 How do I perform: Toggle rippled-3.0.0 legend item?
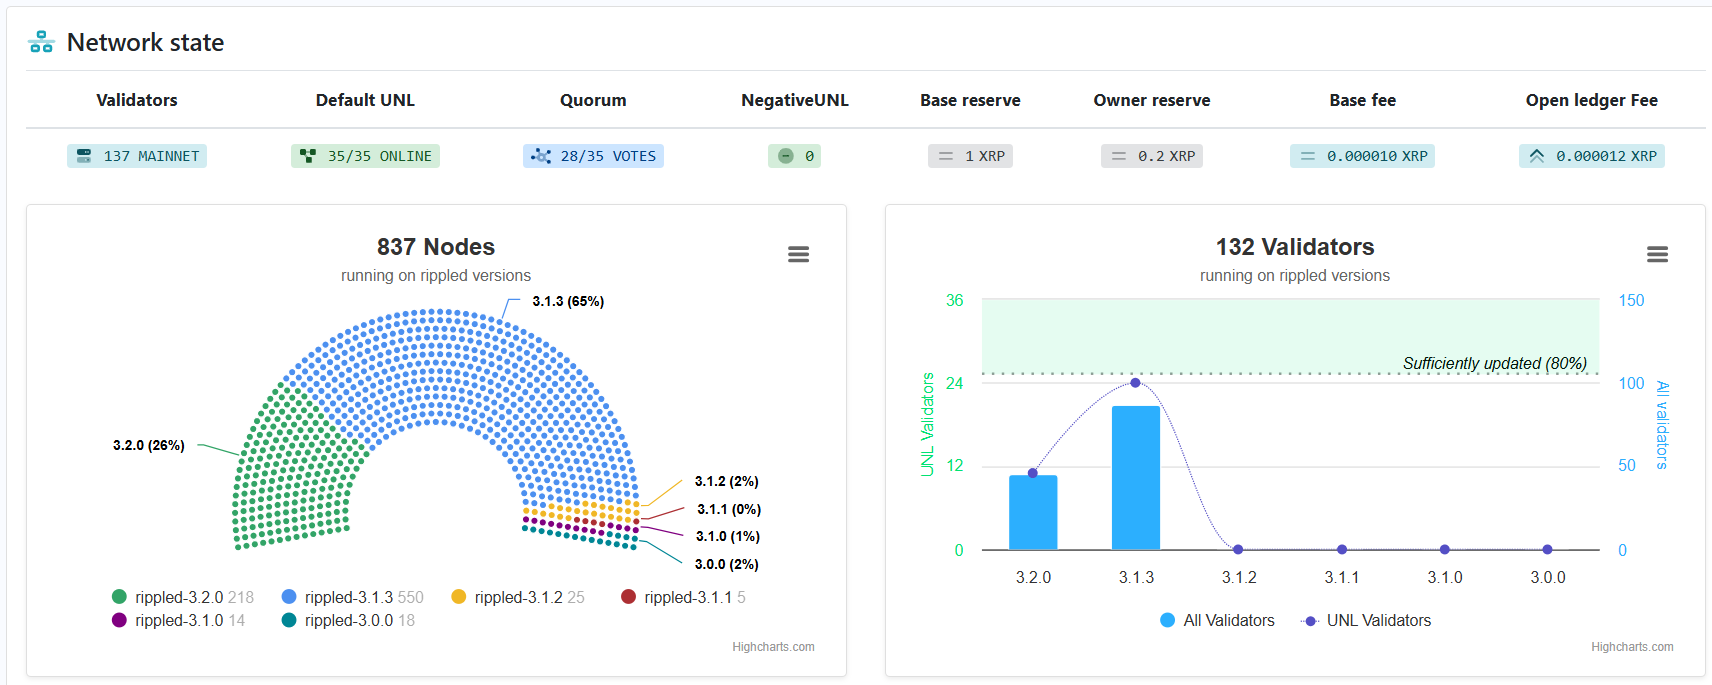coord(348,620)
